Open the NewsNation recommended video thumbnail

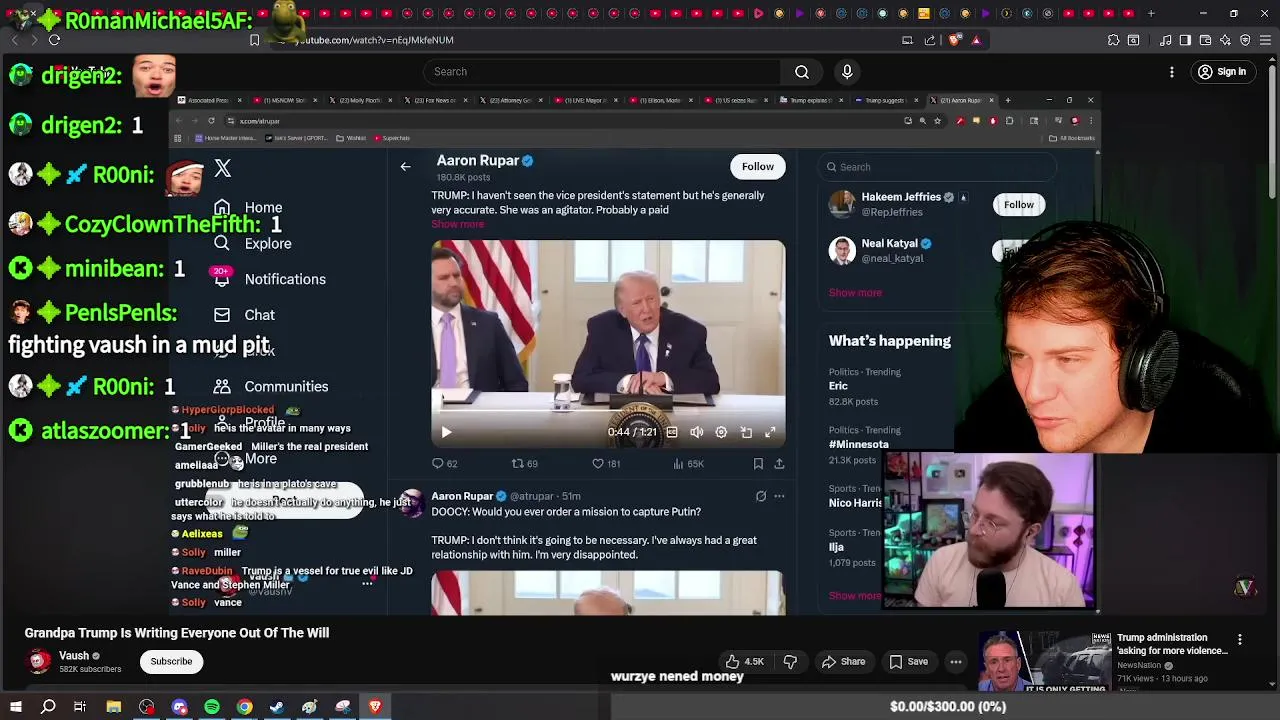1045,661
